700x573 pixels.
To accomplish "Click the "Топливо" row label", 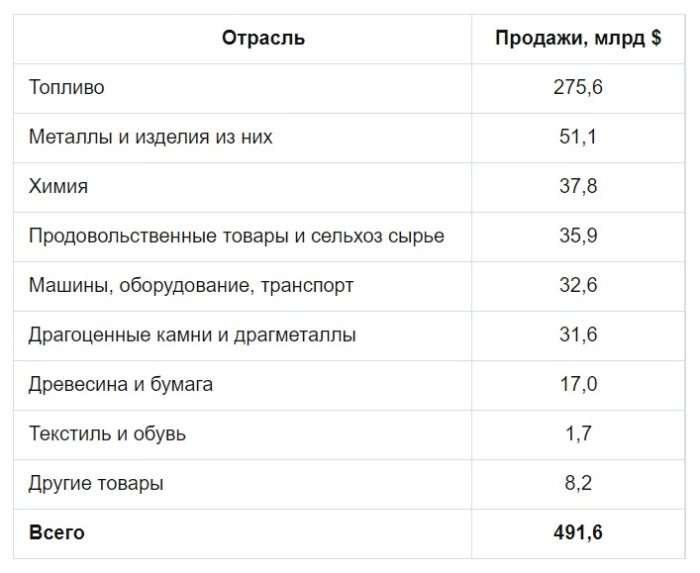I will point(67,88).
